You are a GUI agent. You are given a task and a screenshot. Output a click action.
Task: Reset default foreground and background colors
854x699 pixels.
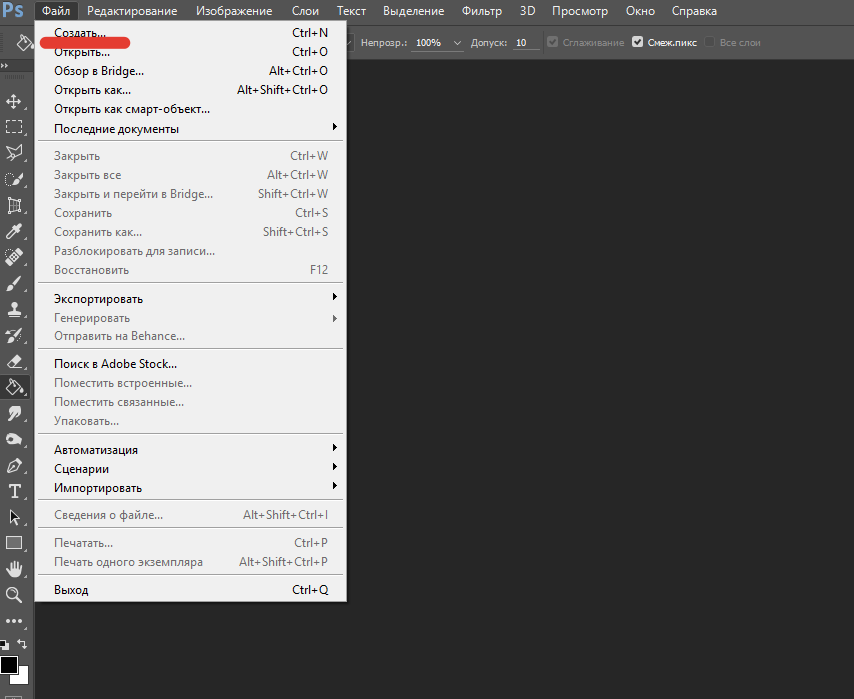(x=4, y=645)
